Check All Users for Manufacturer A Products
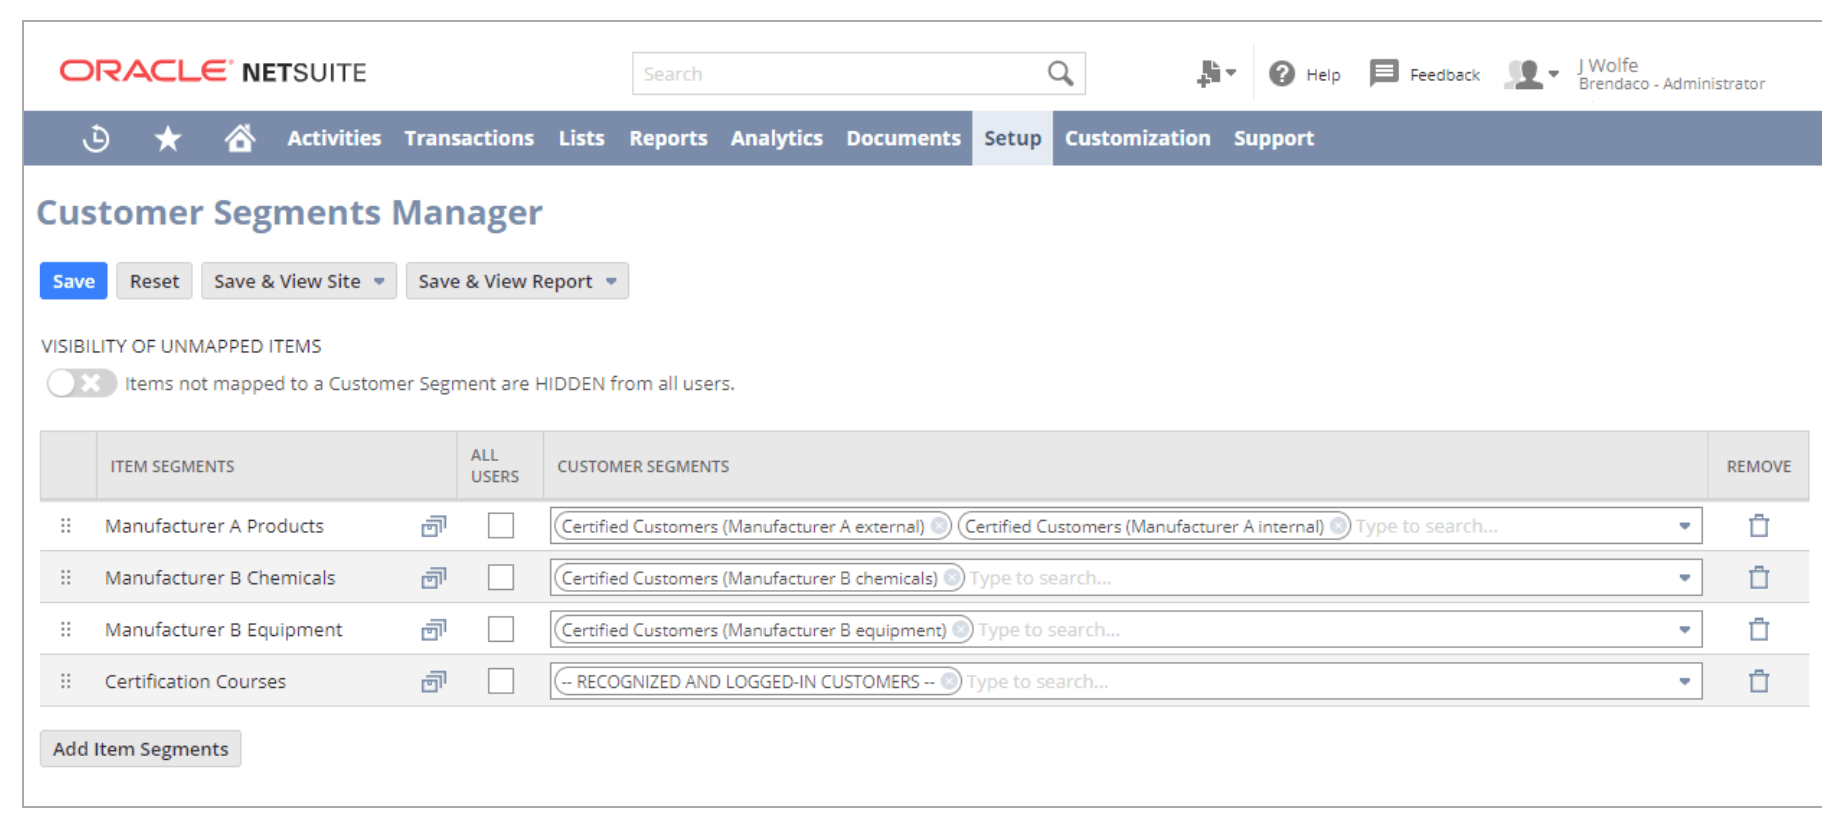The width and height of the screenshot is (1844, 828). click(501, 526)
